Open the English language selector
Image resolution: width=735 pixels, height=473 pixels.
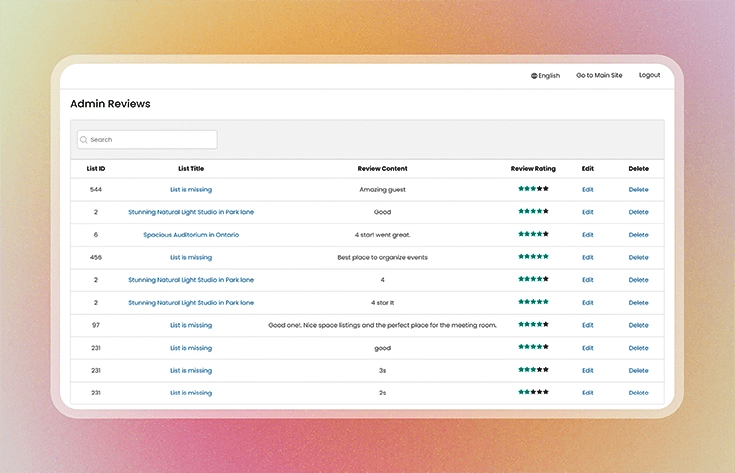(x=545, y=75)
